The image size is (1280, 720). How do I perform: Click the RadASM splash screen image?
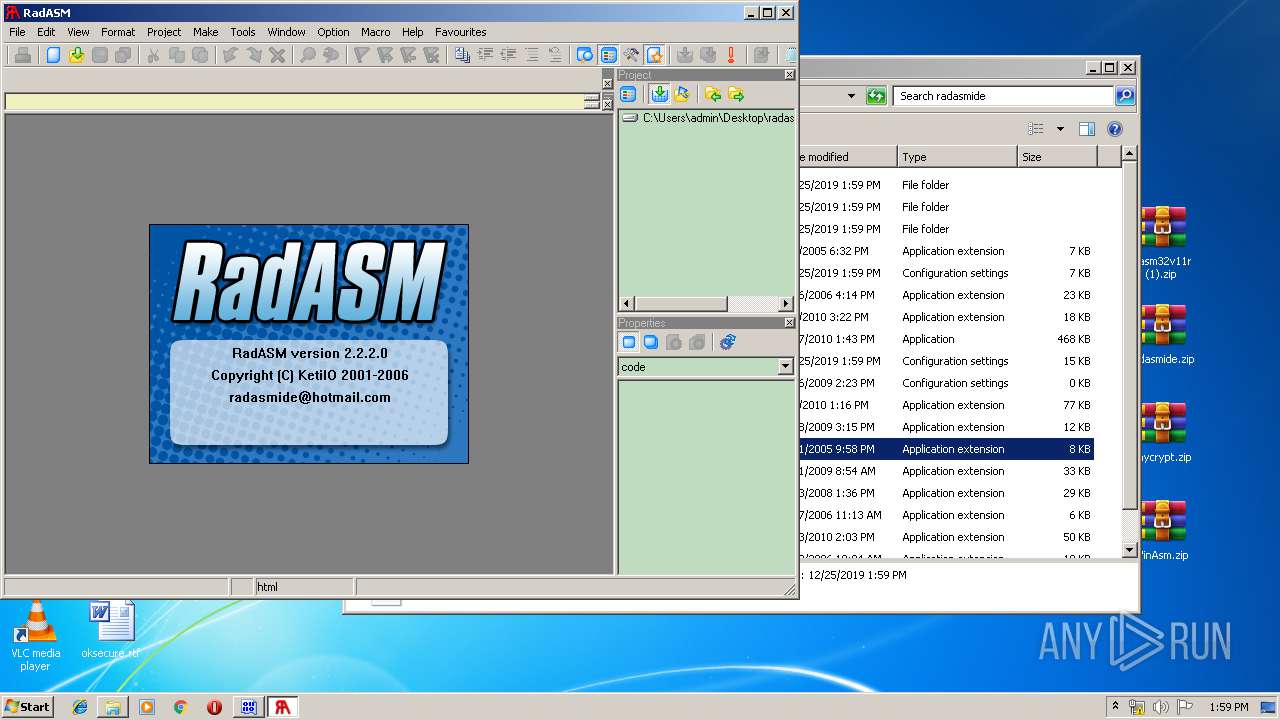(309, 343)
